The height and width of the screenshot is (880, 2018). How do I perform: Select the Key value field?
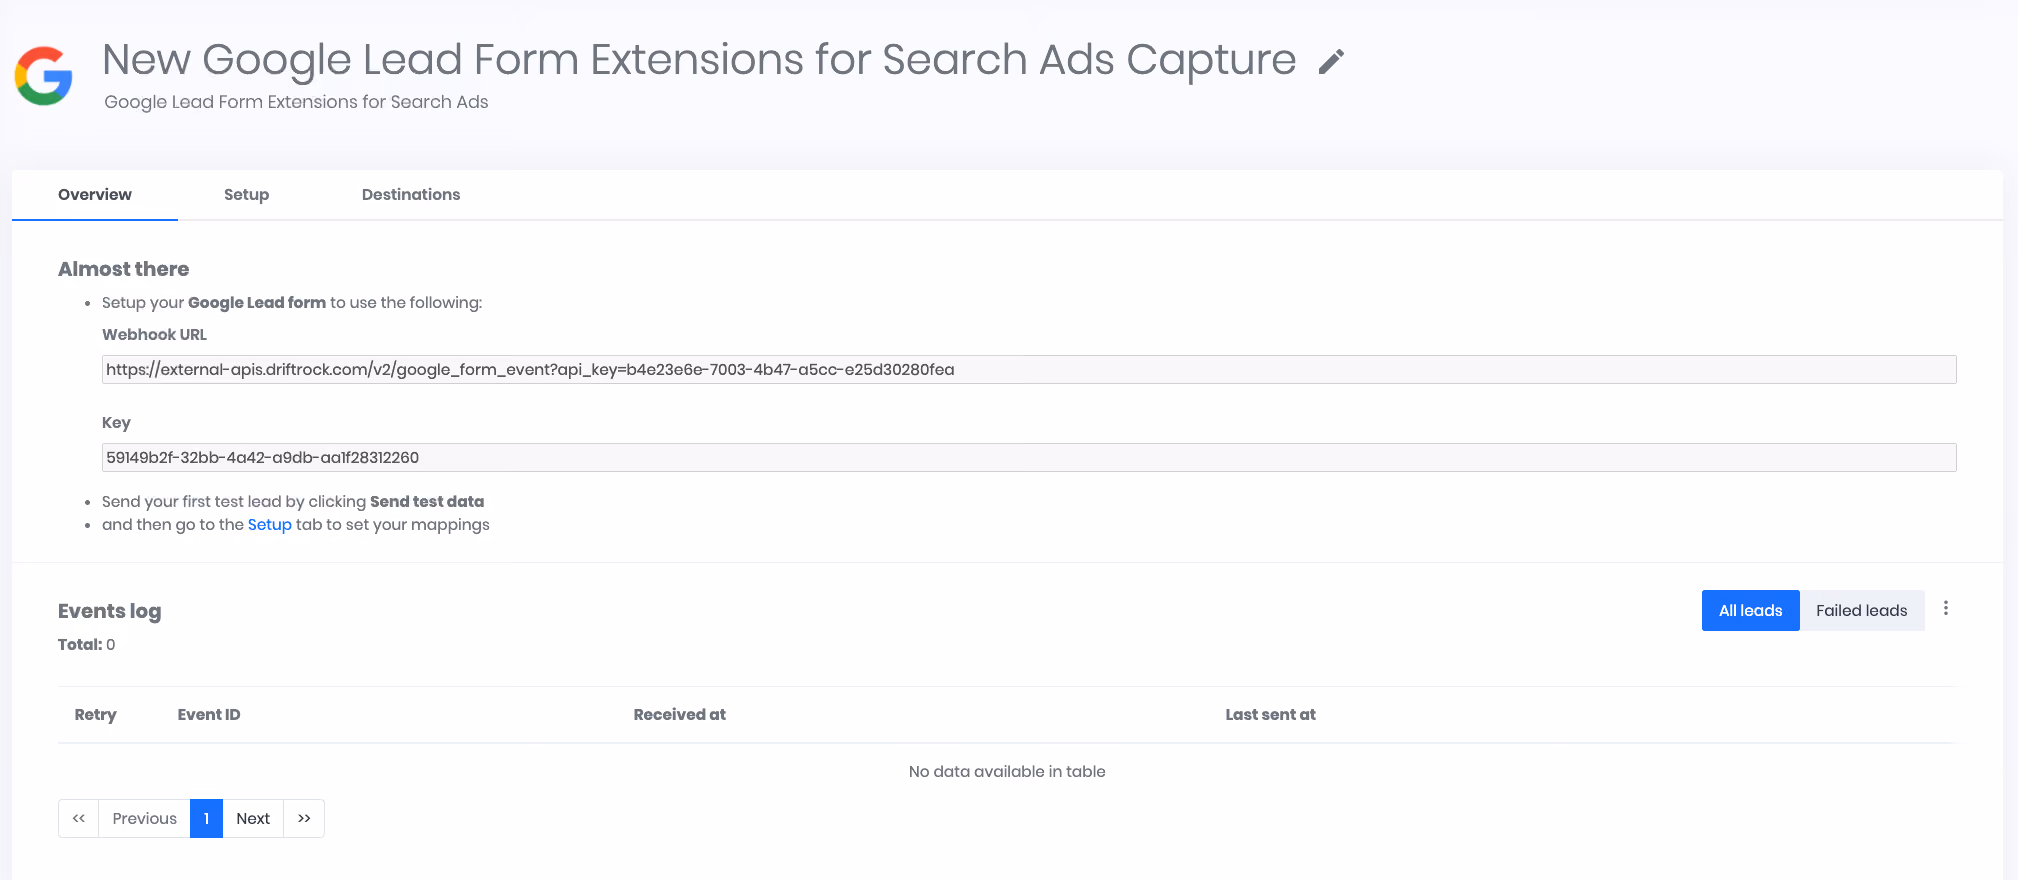[1029, 457]
